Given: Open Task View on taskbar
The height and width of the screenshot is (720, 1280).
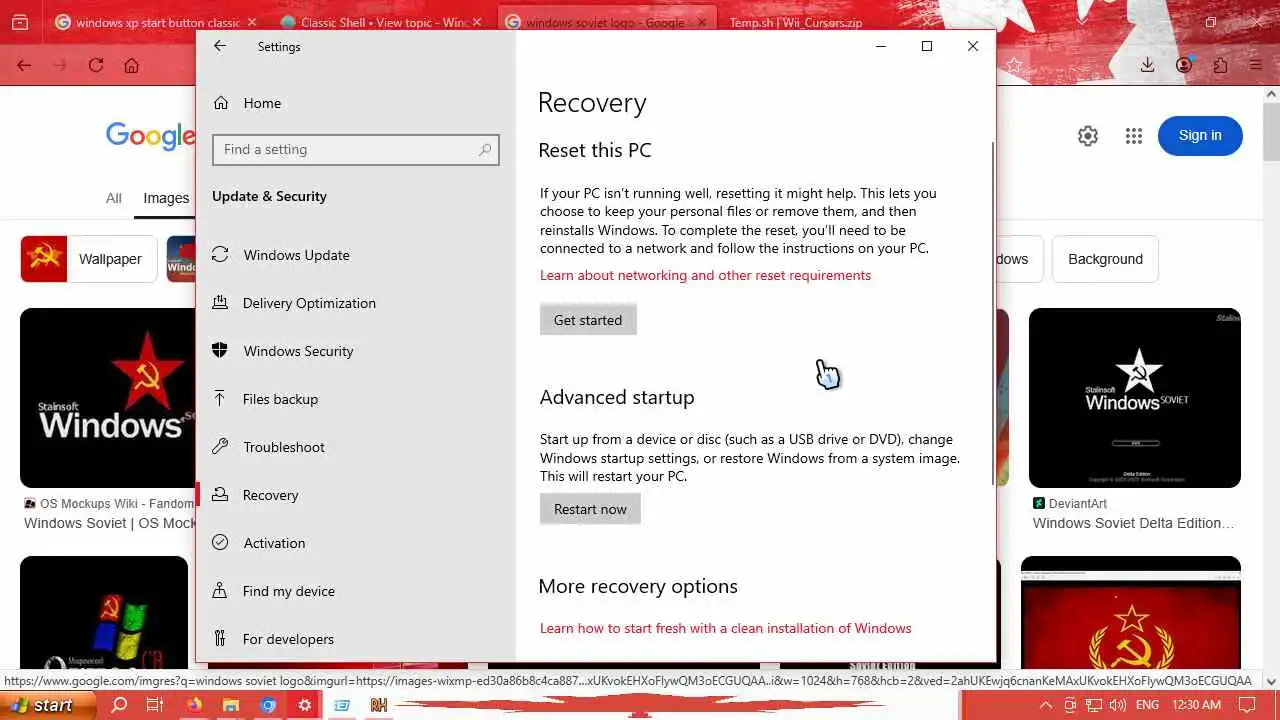Looking at the screenshot, I should [155, 705].
